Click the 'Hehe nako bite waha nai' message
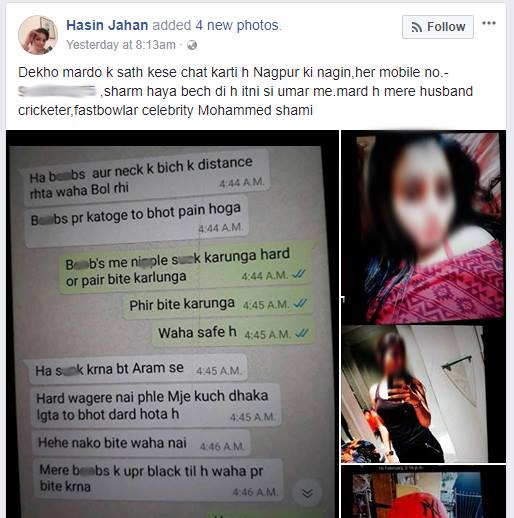514x518 pixels. tap(142, 444)
